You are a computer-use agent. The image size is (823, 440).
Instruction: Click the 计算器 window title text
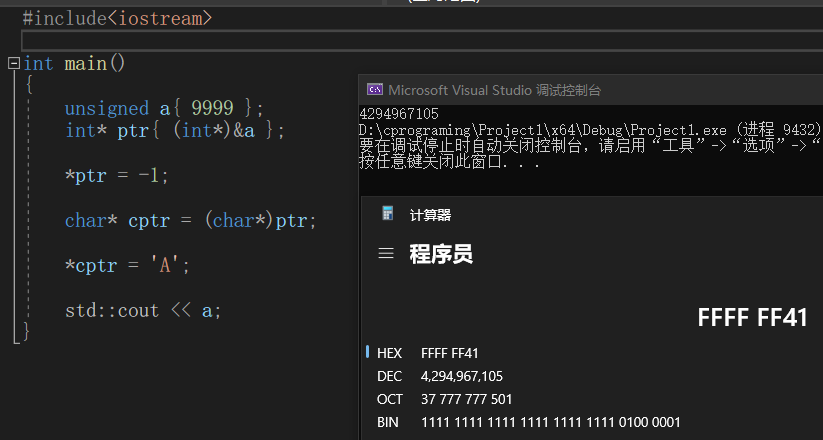point(430,215)
